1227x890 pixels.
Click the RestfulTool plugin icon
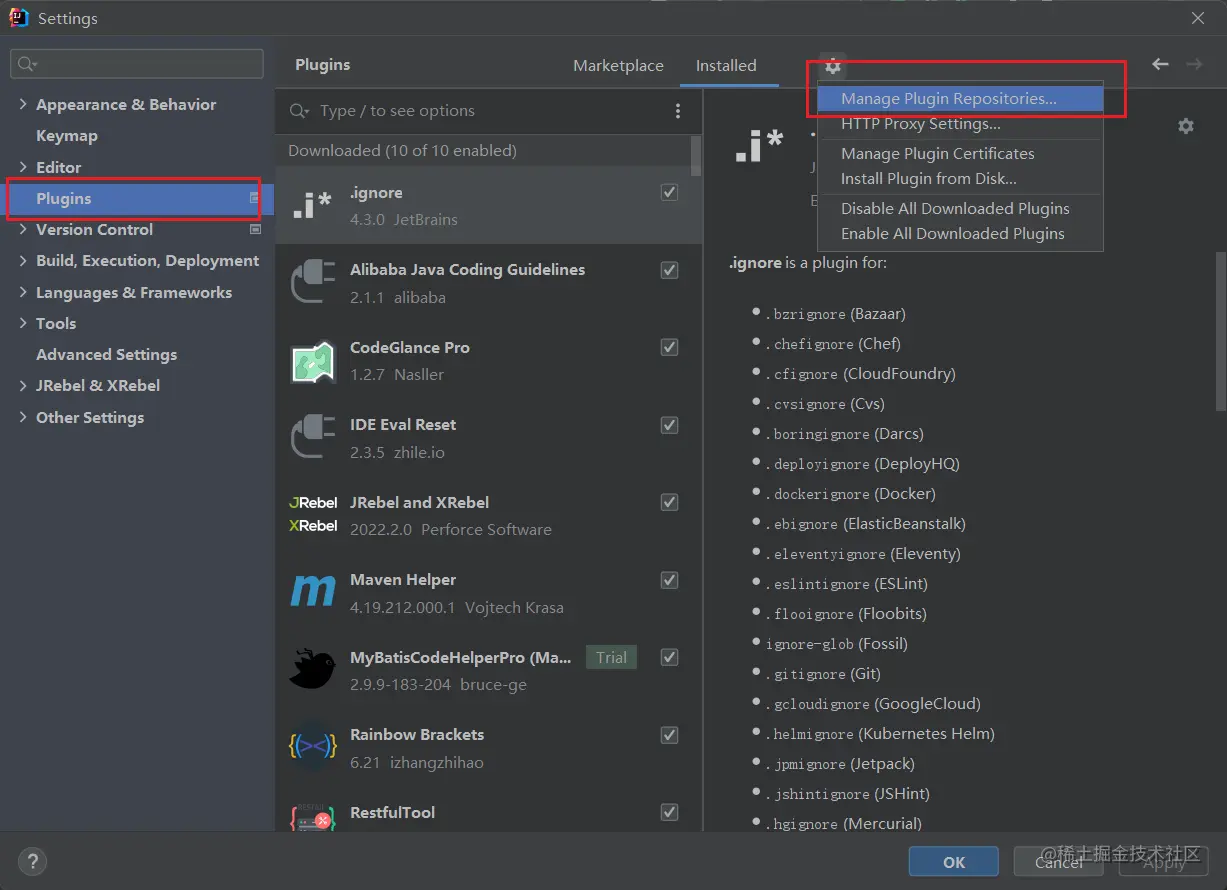[312, 818]
